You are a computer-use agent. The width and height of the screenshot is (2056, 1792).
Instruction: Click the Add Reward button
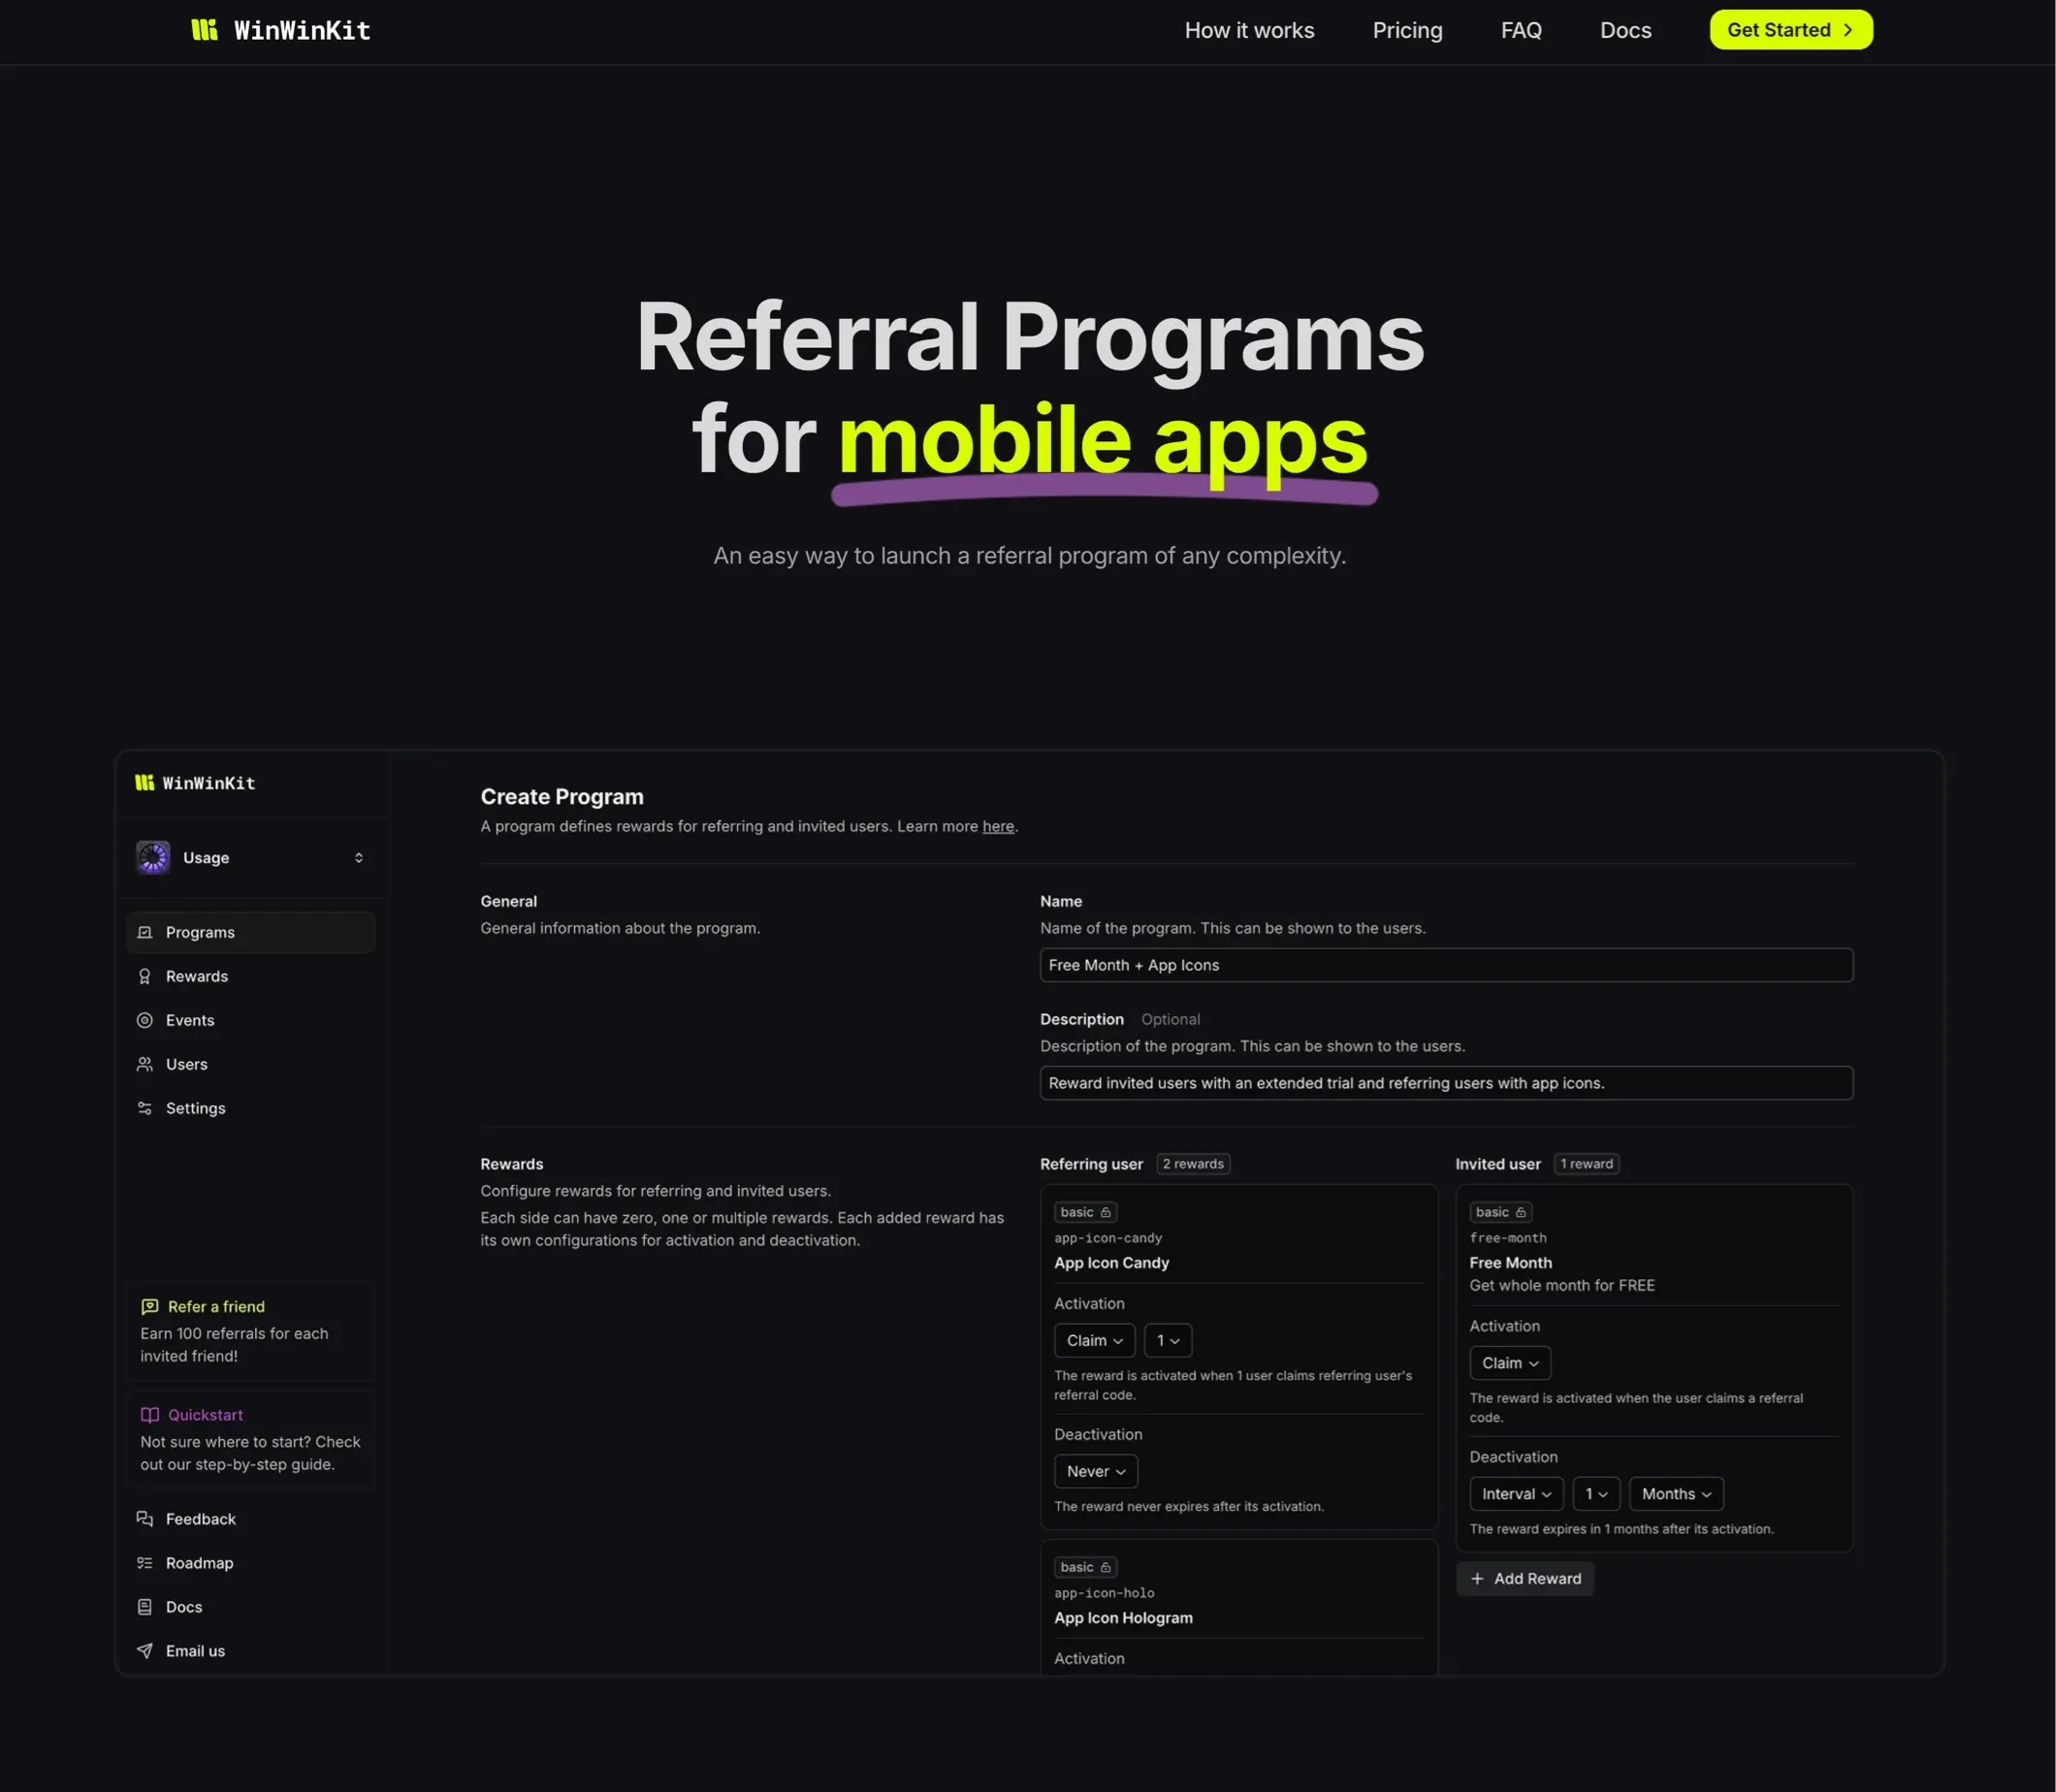(x=1525, y=1579)
